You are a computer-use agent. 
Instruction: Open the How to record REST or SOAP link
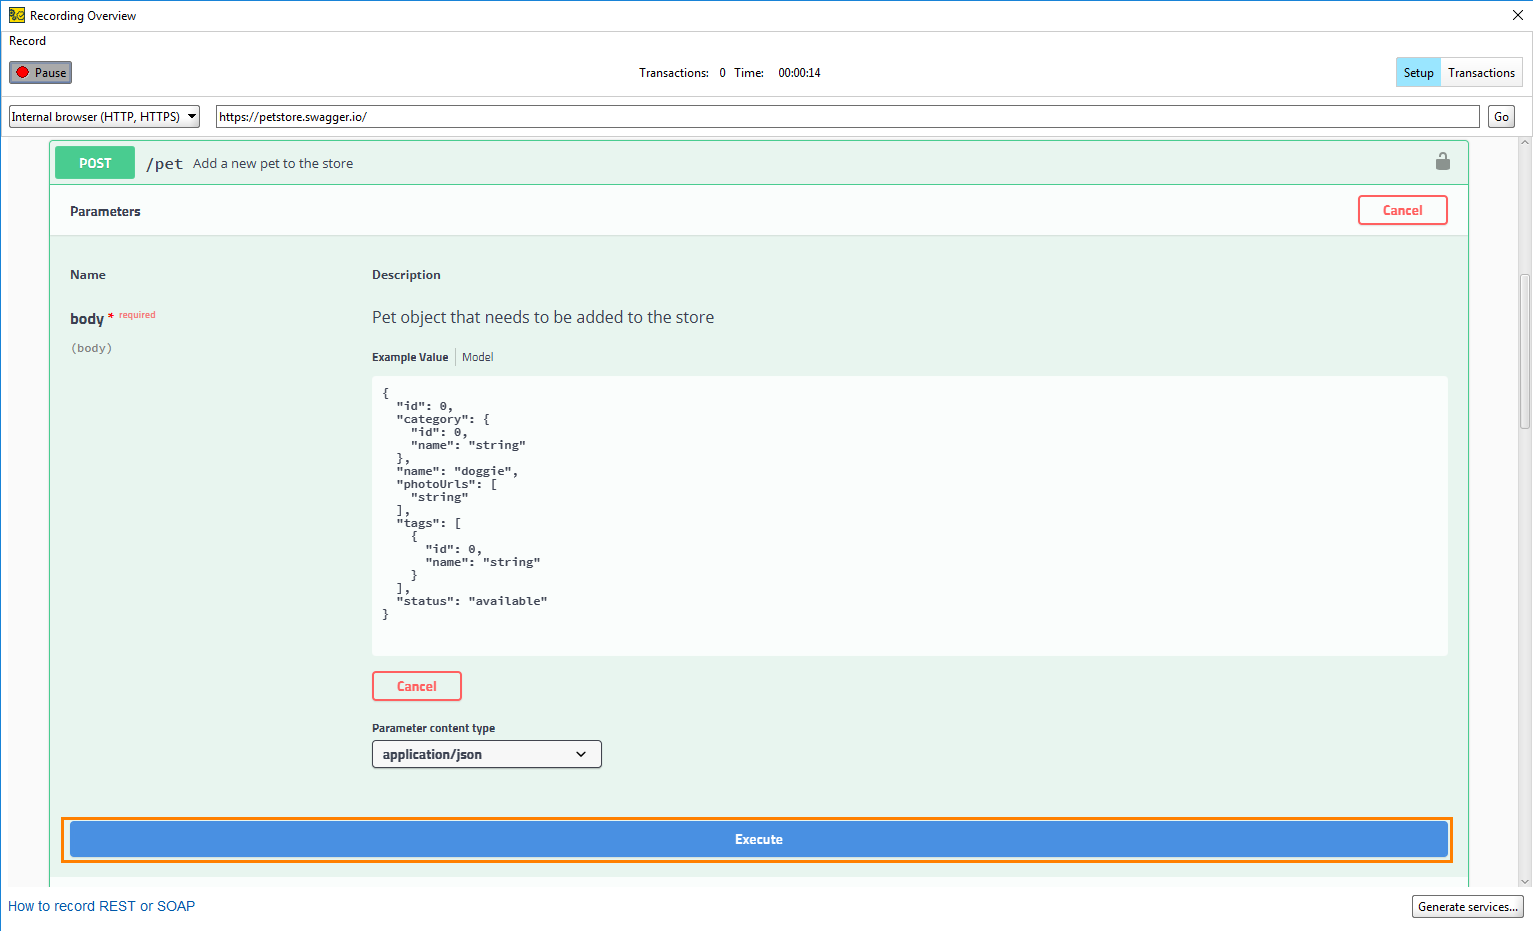click(x=102, y=906)
